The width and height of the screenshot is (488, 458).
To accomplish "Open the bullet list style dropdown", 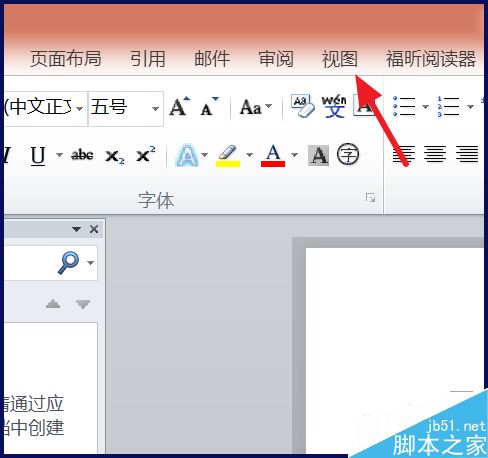I will [425, 107].
